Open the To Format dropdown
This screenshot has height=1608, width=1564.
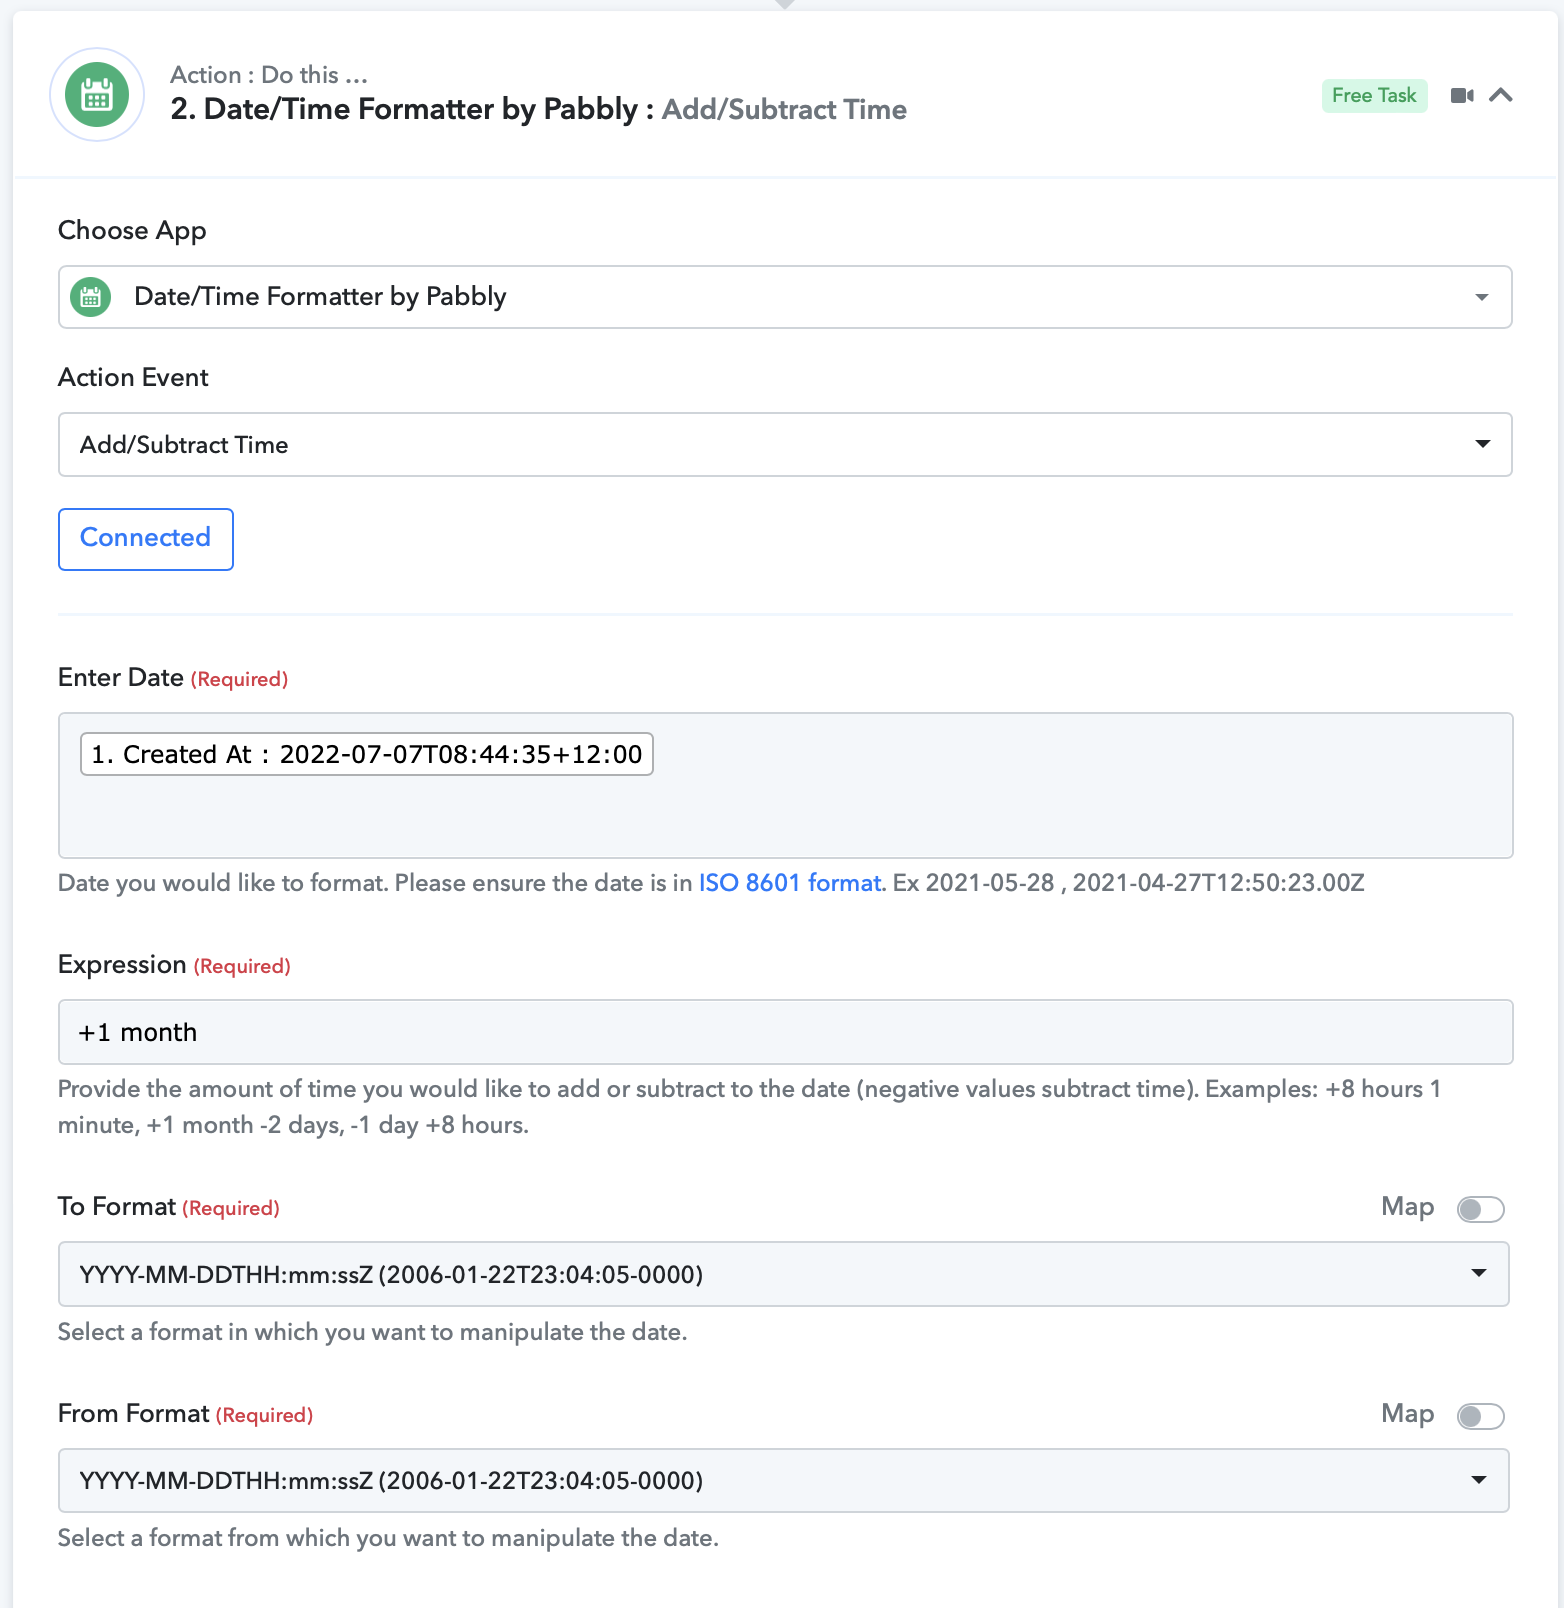(x=783, y=1274)
